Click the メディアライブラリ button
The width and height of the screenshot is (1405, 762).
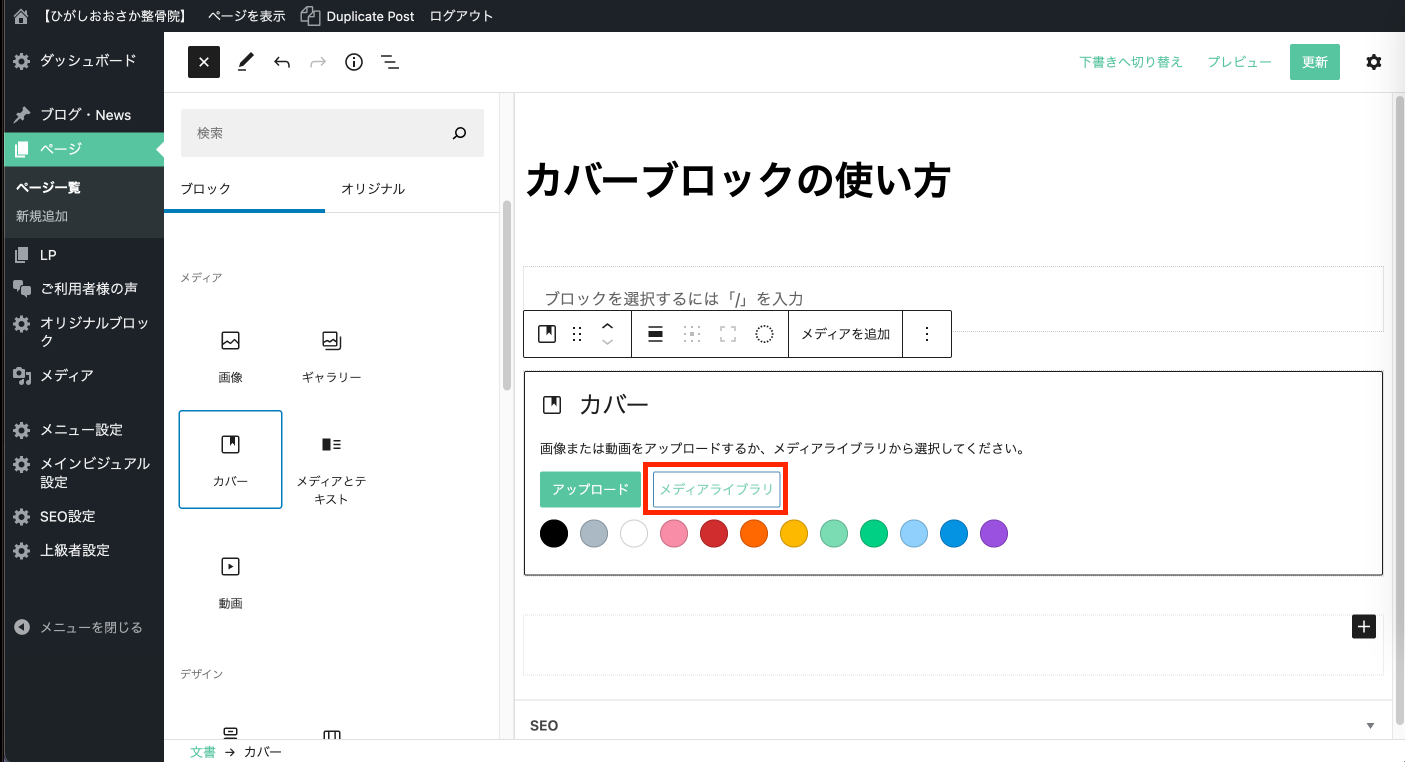[716, 489]
